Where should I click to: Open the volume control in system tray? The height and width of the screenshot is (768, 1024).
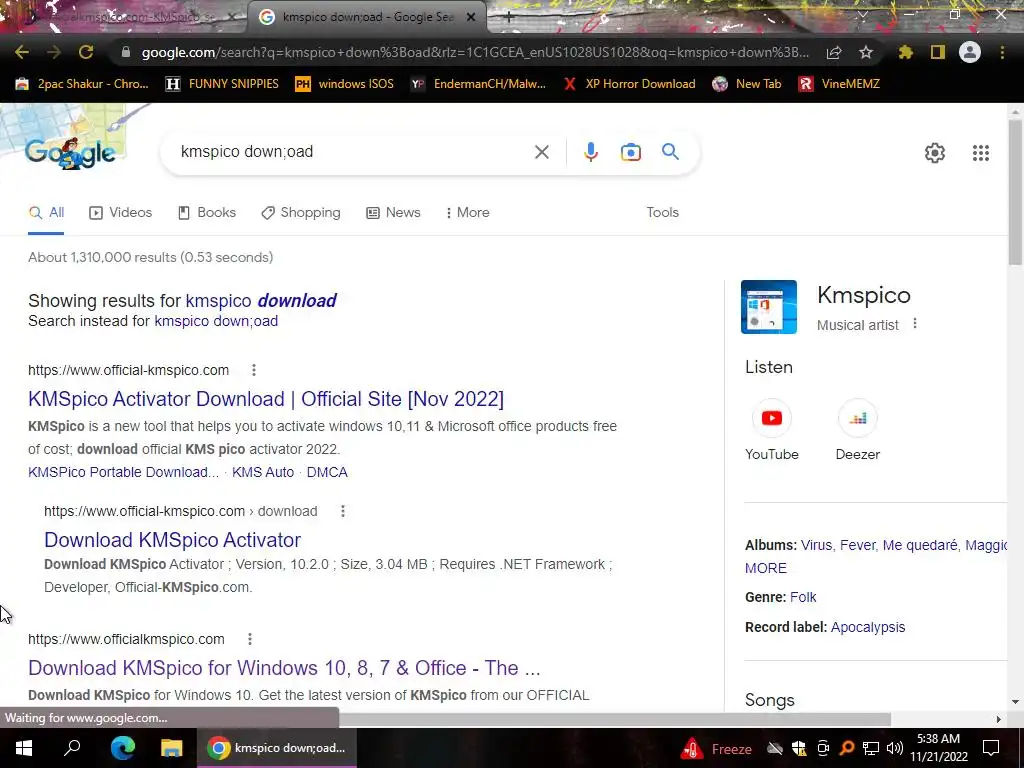tap(895, 748)
